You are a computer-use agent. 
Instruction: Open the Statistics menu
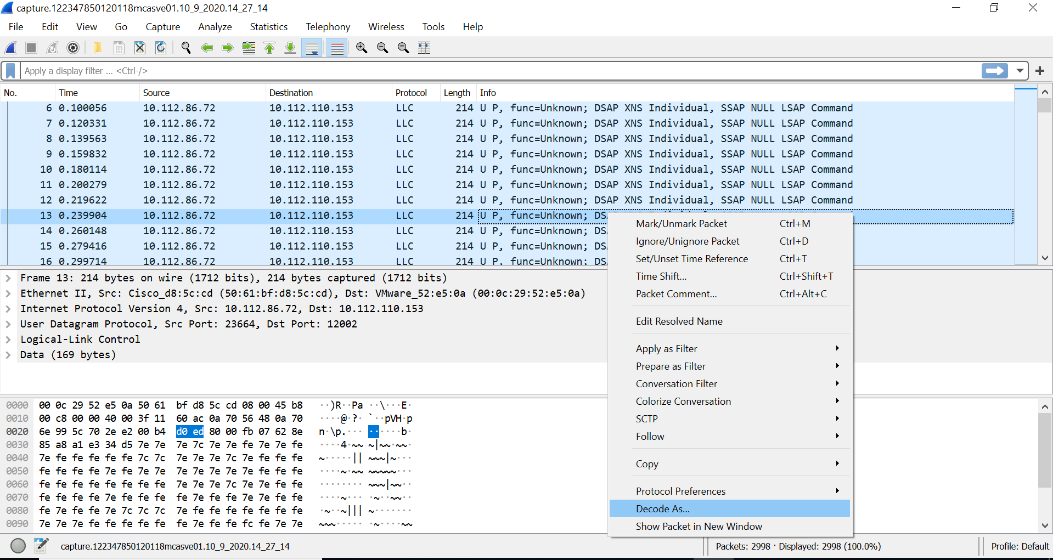pos(268,27)
